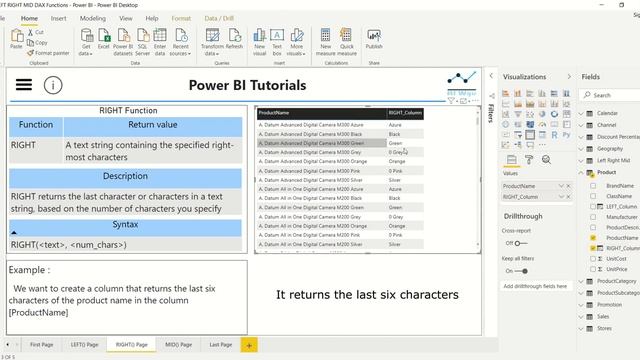Select the Q&A visual type
Screen dimensions: 640x360
pyautogui.click(x=530, y=144)
